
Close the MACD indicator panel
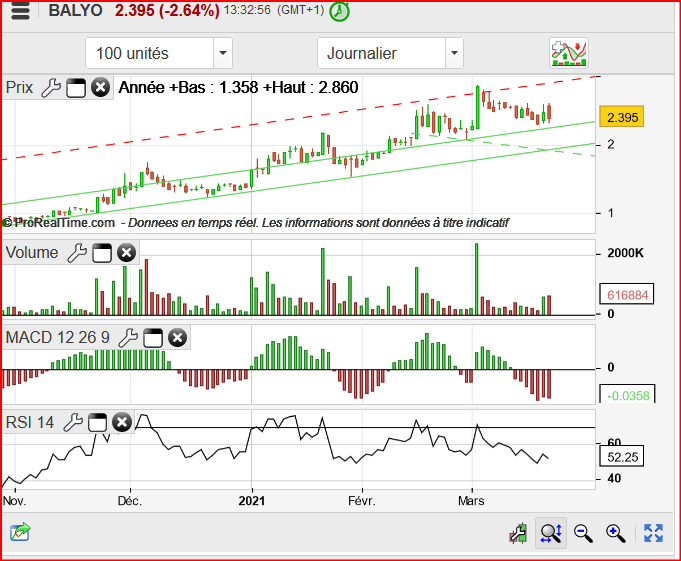coord(178,338)
